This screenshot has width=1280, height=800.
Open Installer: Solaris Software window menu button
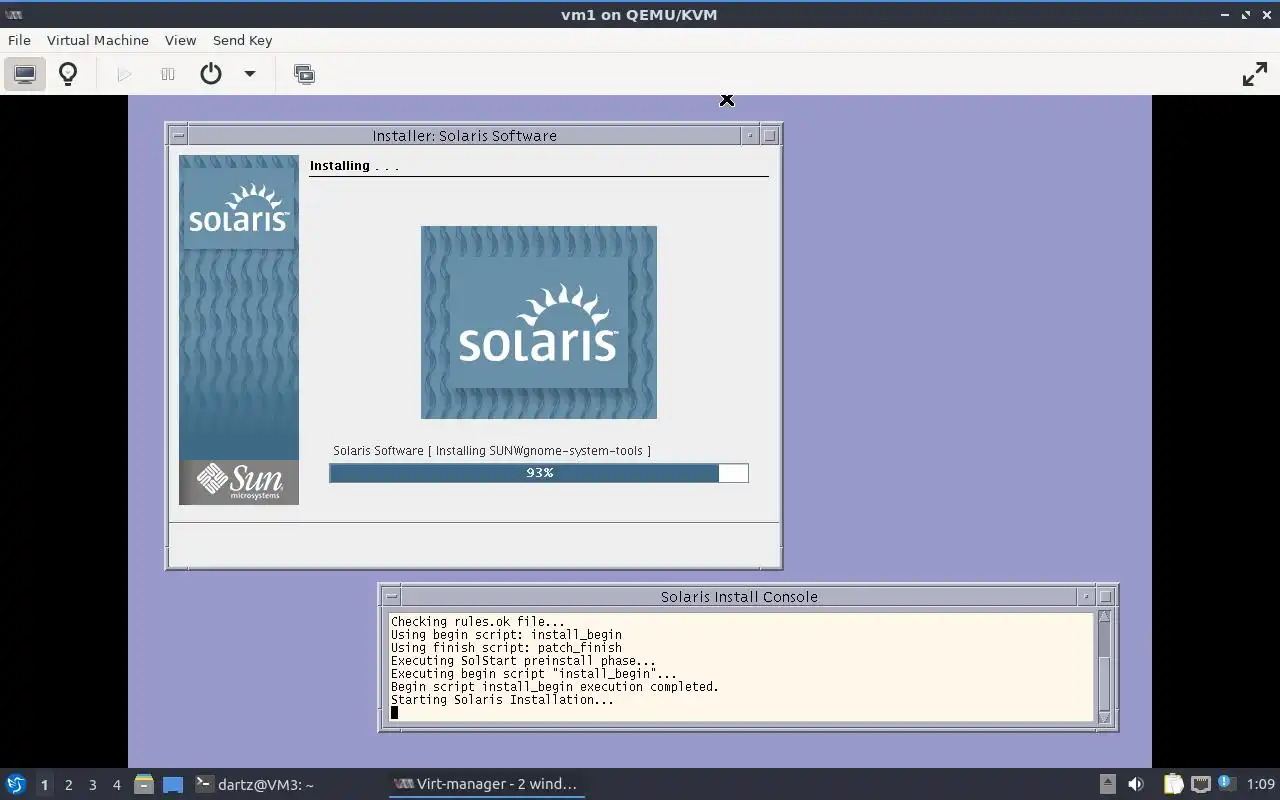click(x=178, y=135)
